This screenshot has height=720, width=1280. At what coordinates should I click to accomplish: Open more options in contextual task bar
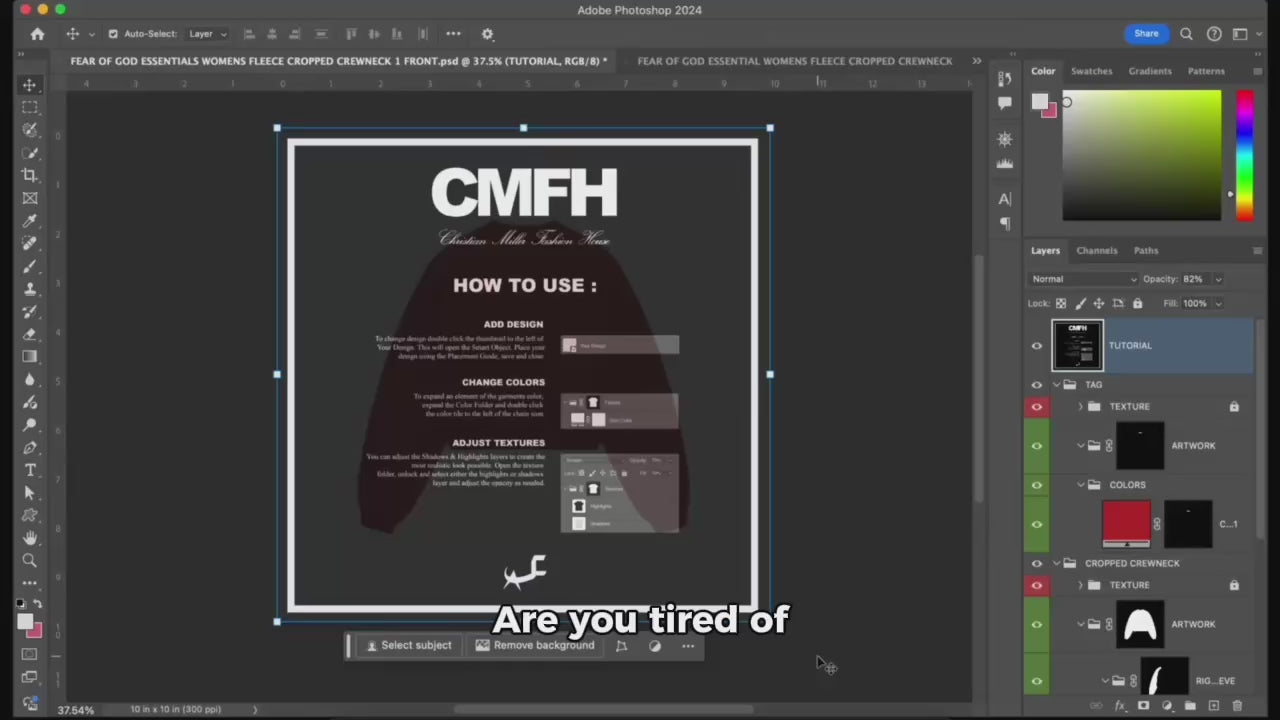click(x=688, y=646)
